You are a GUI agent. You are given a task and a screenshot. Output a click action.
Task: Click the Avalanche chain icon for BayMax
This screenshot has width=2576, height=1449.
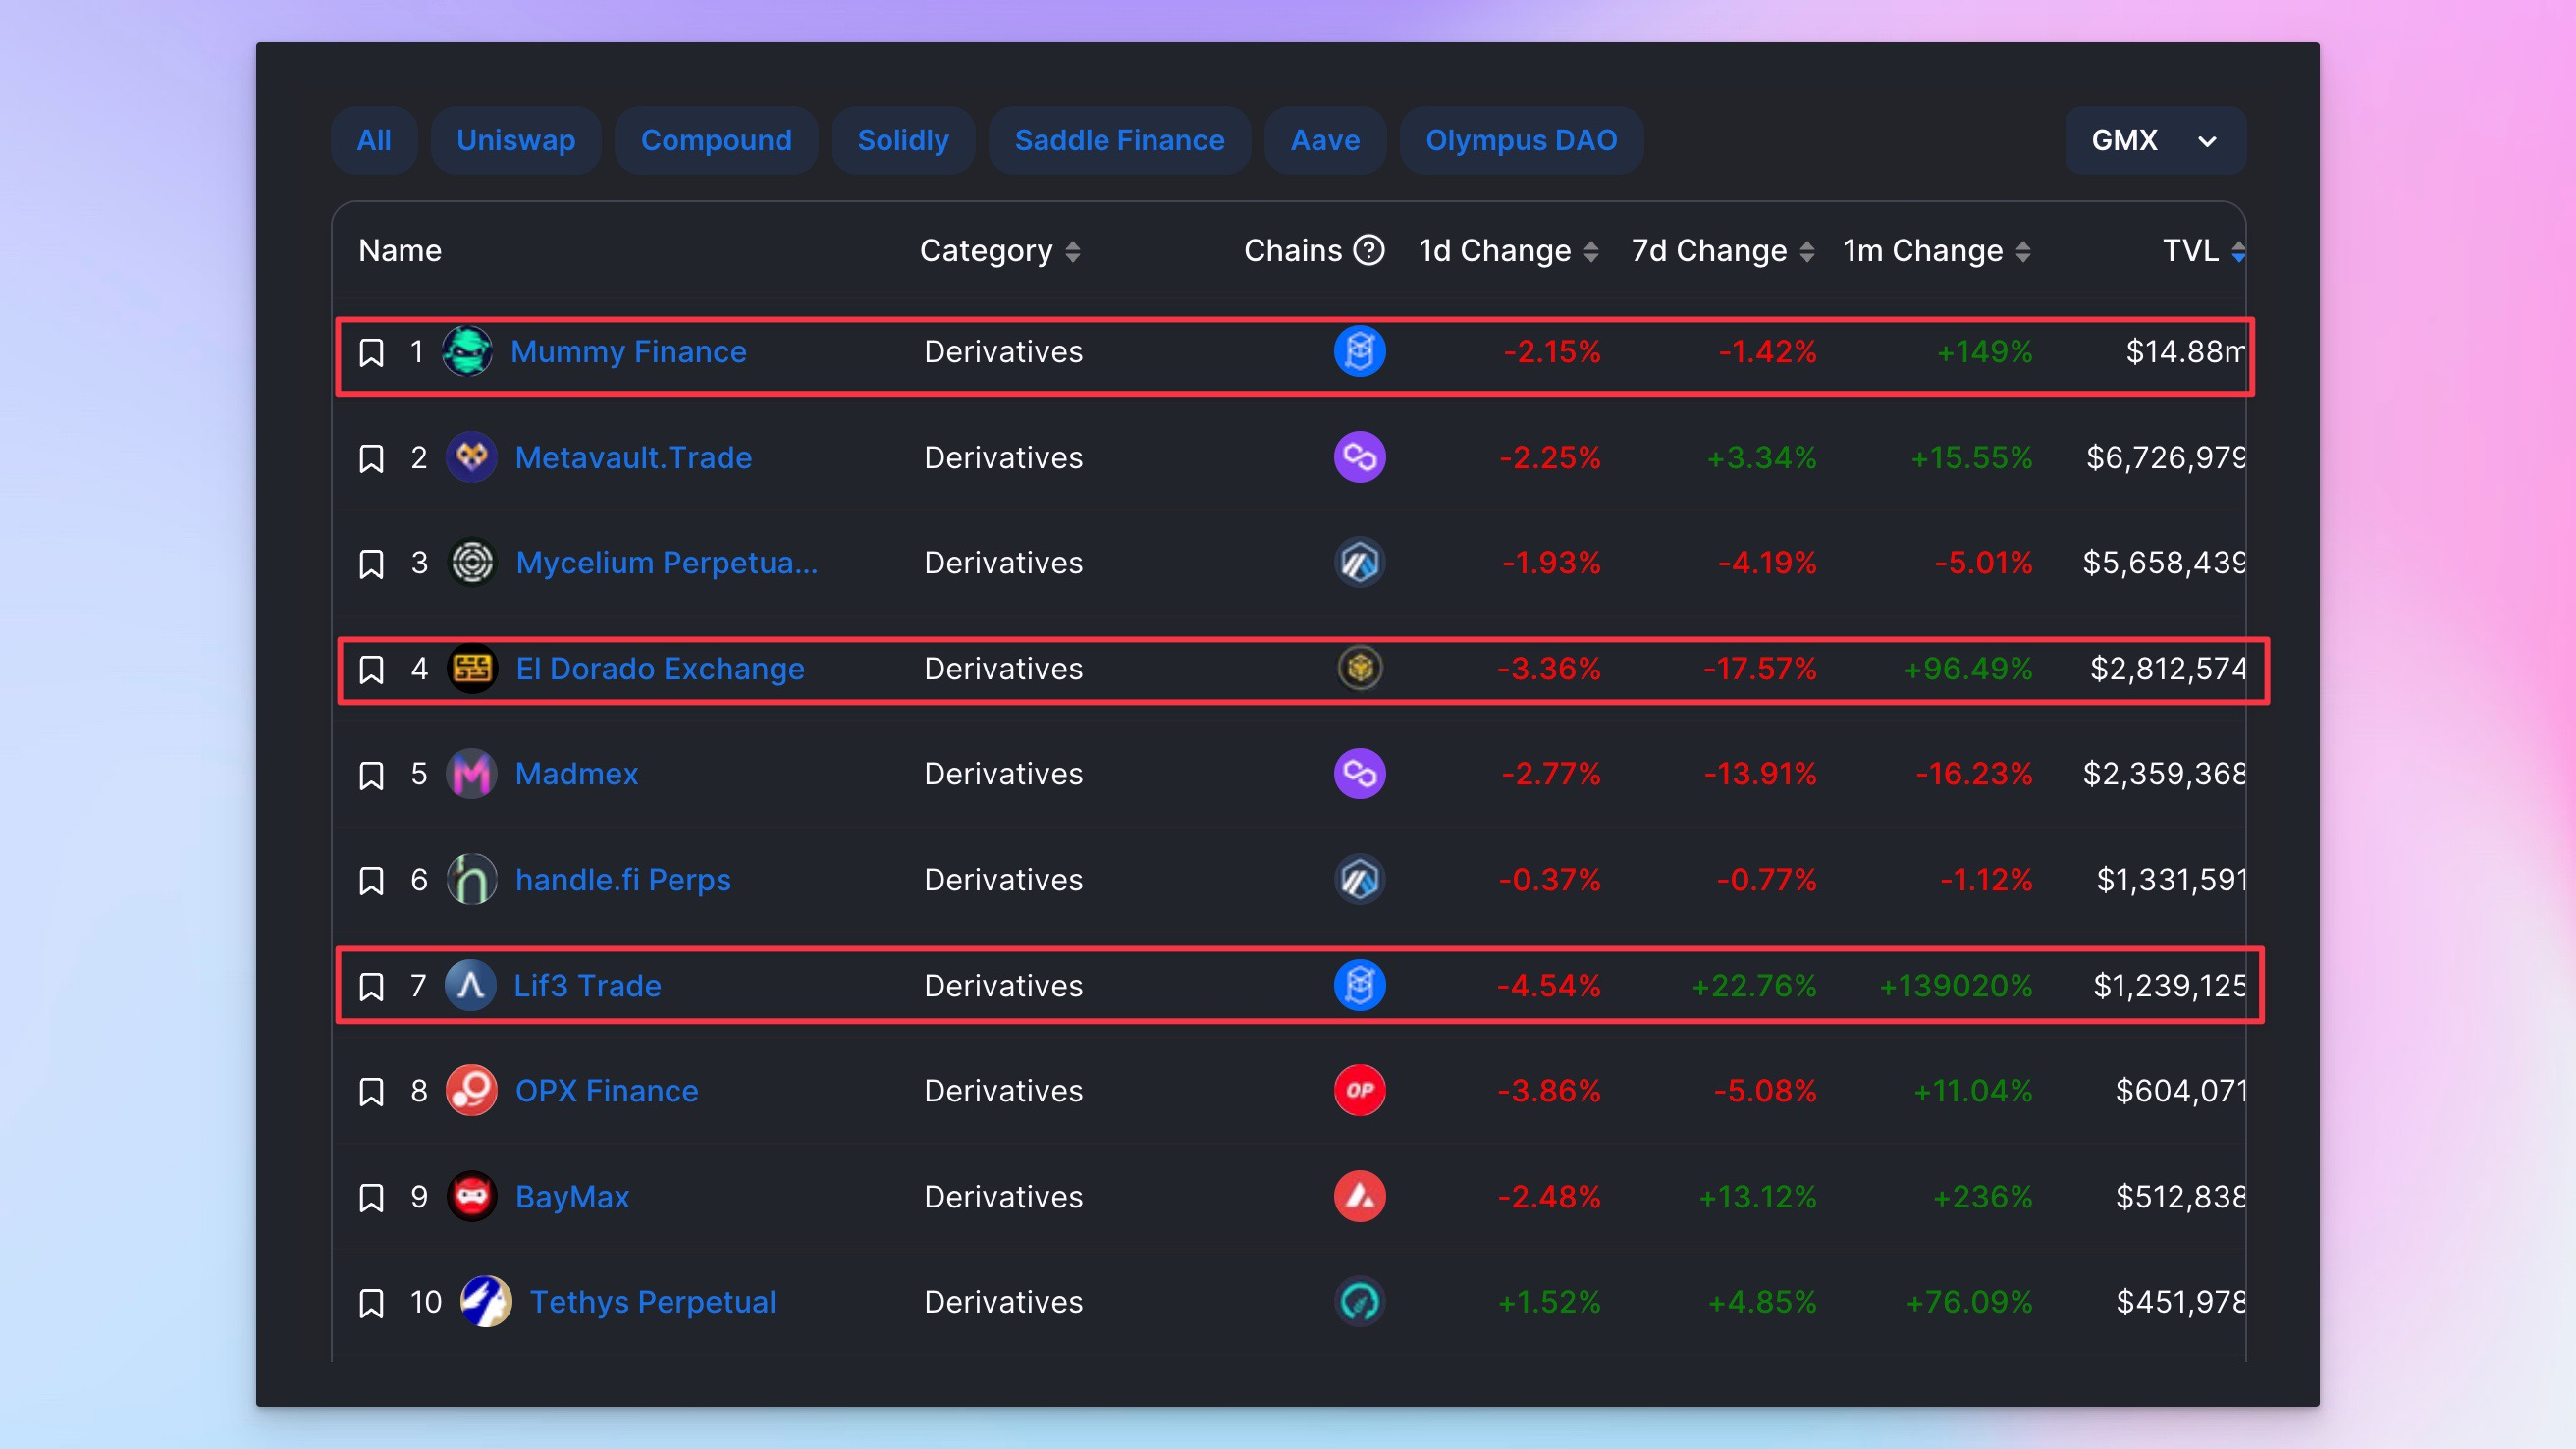click(1359, 1196)
